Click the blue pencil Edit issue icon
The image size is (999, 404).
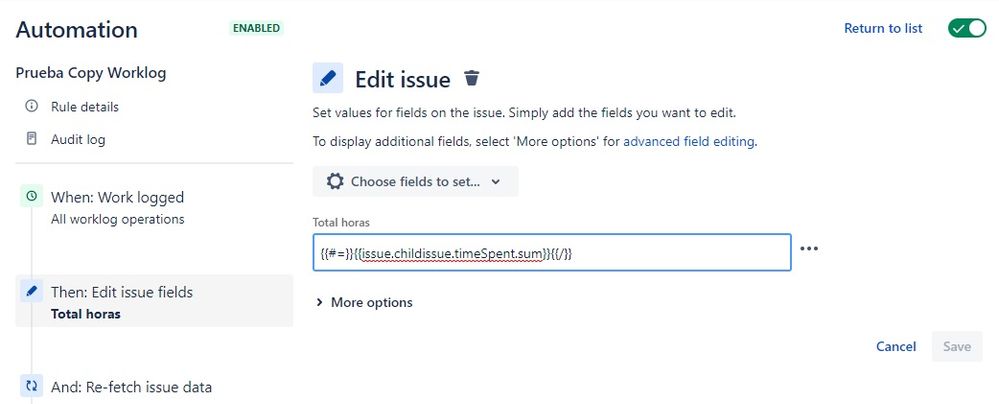point(327,78)
